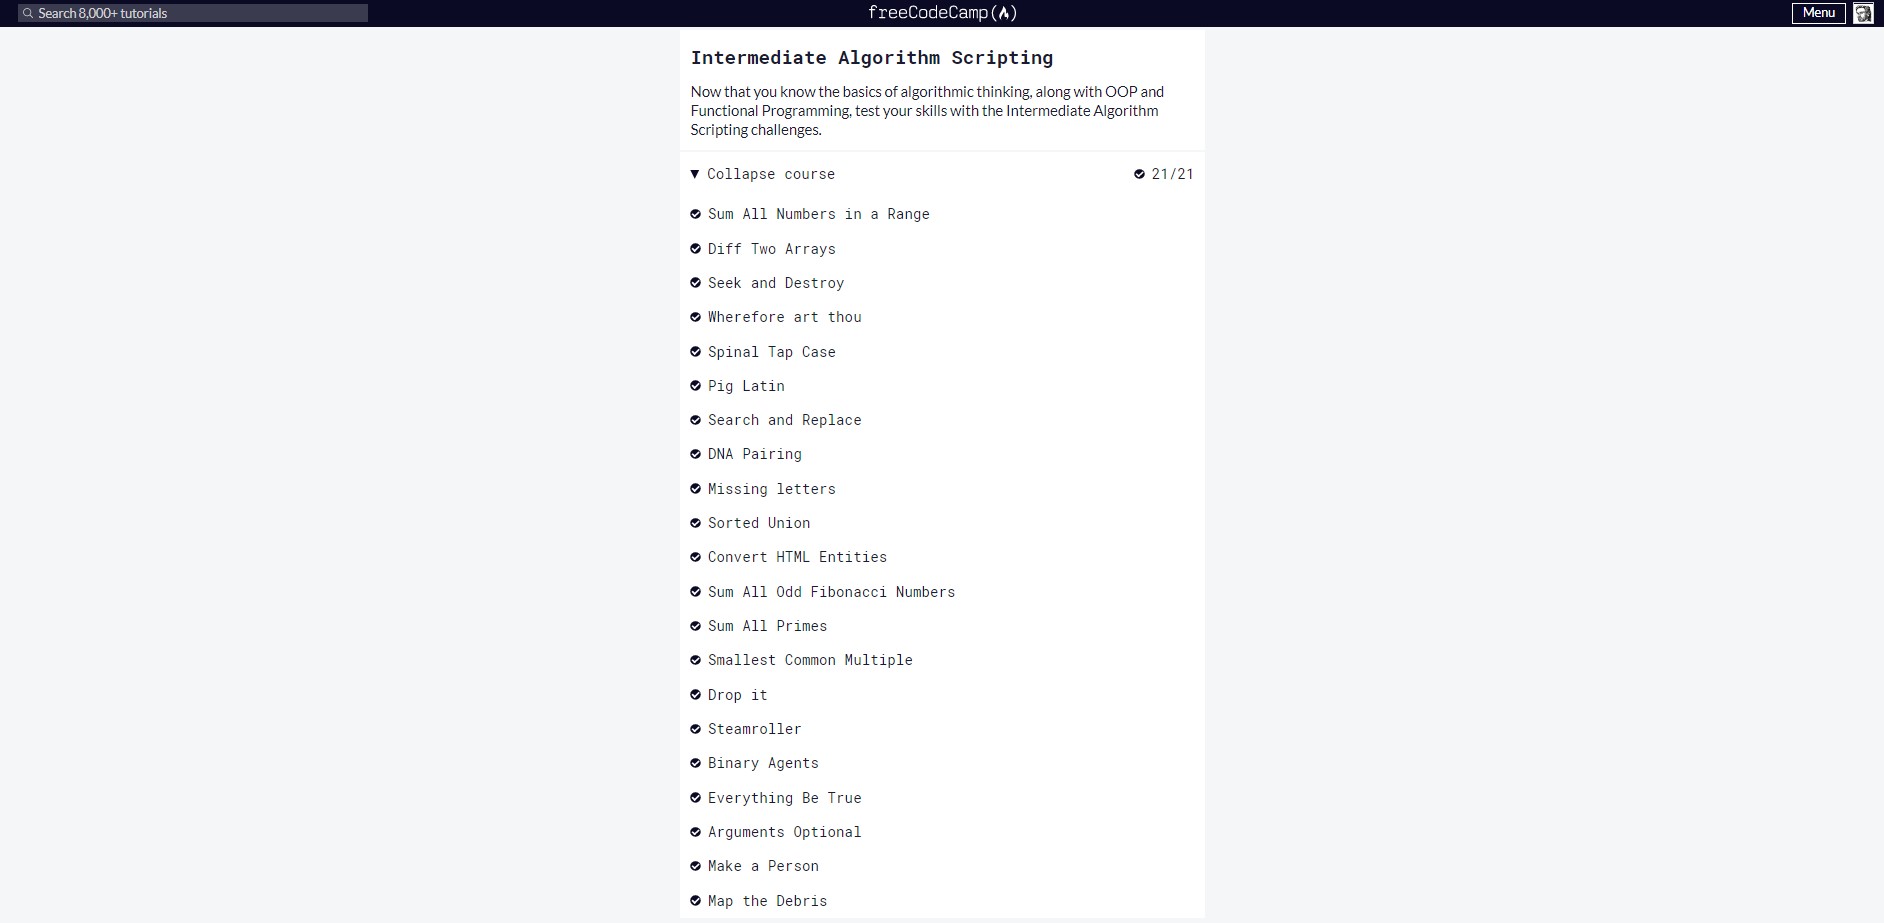Click checkmark icon beside Binary Agents
The height and width of the screenshot is (923, 1884).
(x=695, y=763)
